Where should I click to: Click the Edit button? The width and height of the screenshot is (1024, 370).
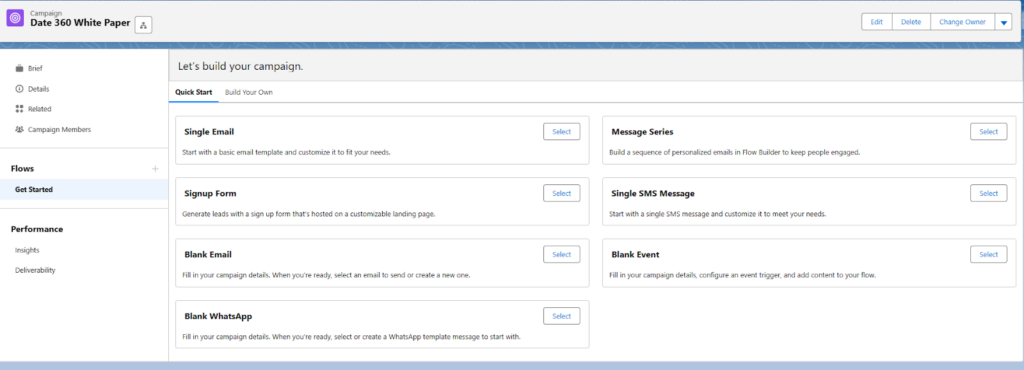tap(876, 22)
